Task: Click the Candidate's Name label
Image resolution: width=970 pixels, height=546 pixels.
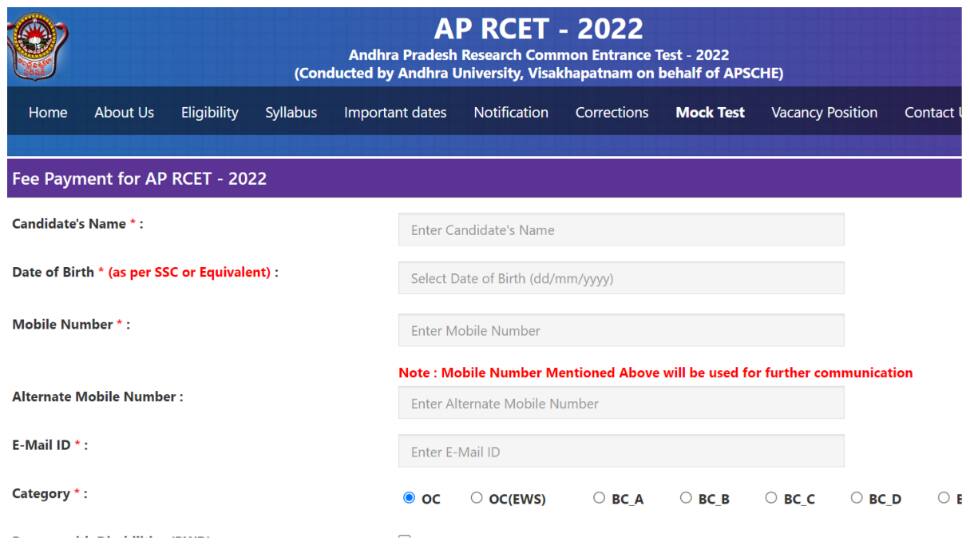Action: [77, 224]
